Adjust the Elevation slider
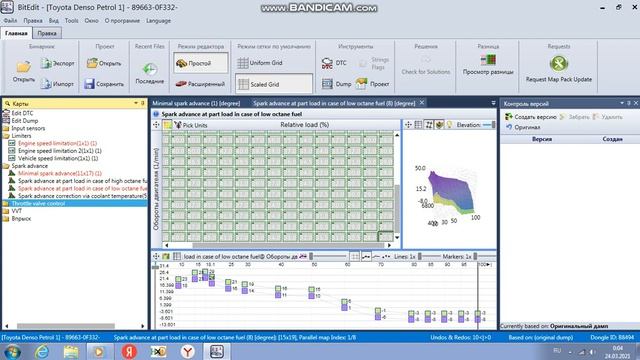This screenshot has height=360, width=640. pos(489,125)
